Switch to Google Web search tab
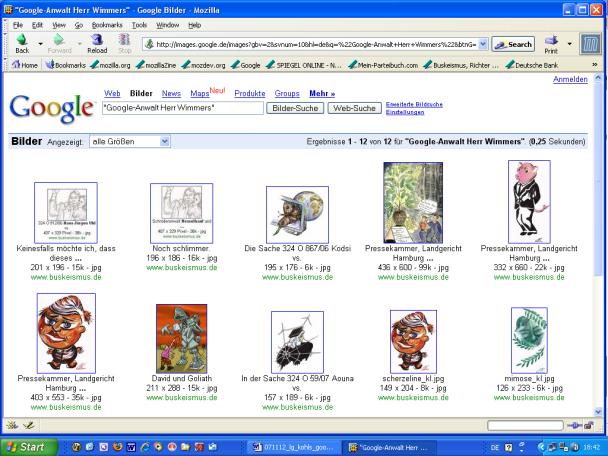Screen dimensions: 608x456 (x=112, y=93)
